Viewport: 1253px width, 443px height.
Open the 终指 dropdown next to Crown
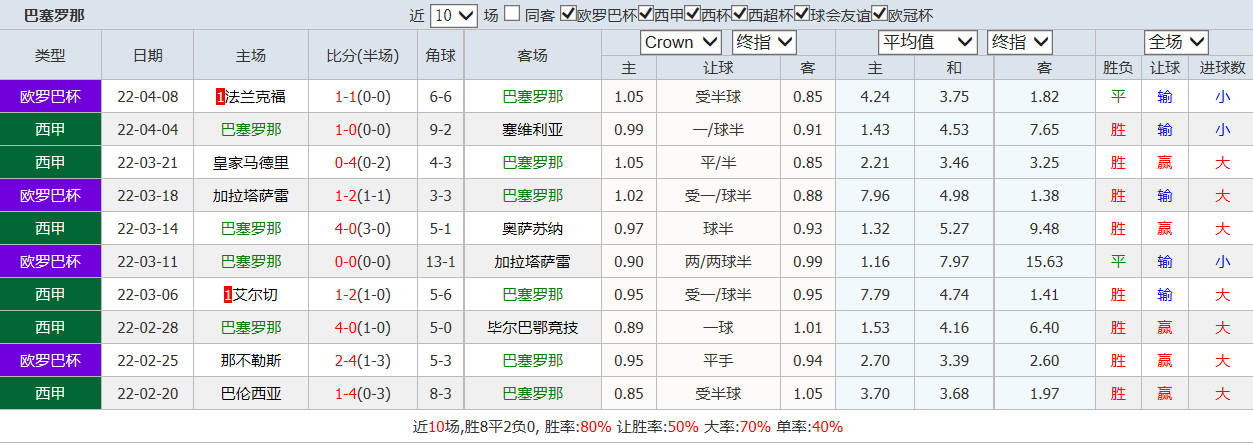(764, 42)
